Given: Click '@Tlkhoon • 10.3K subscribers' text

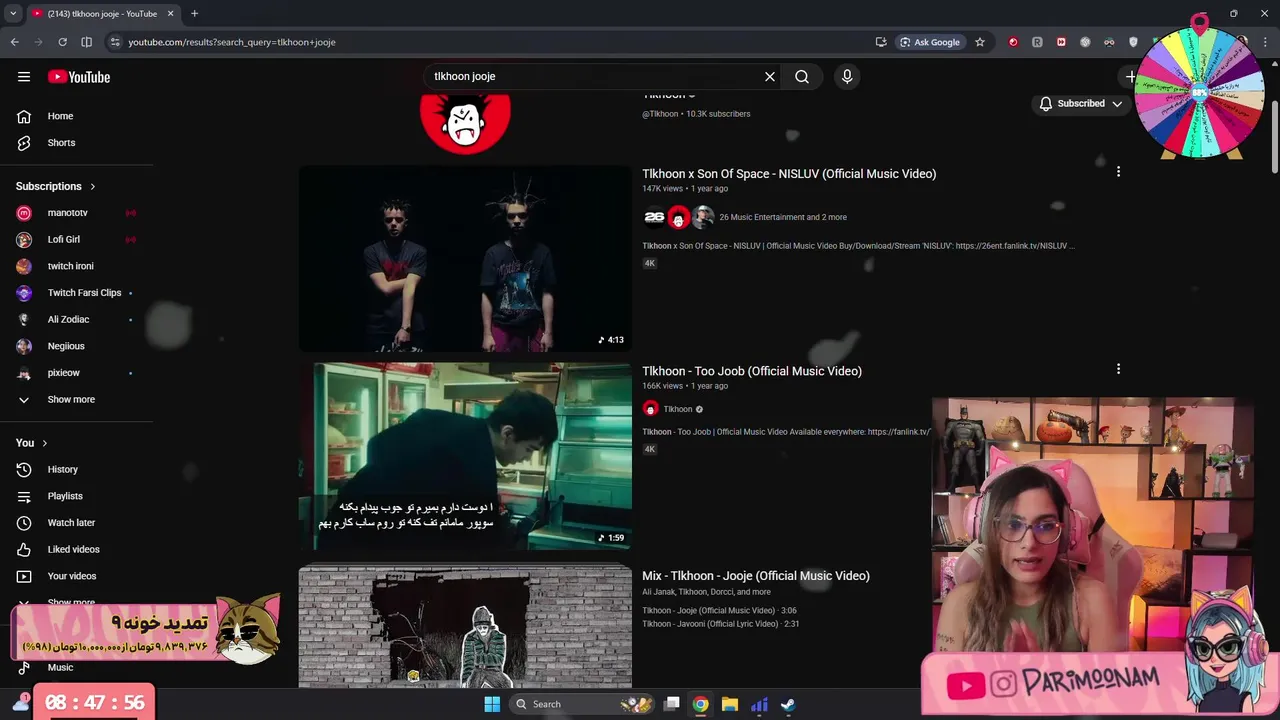Looking at the screenshot, I should point(696,114).
